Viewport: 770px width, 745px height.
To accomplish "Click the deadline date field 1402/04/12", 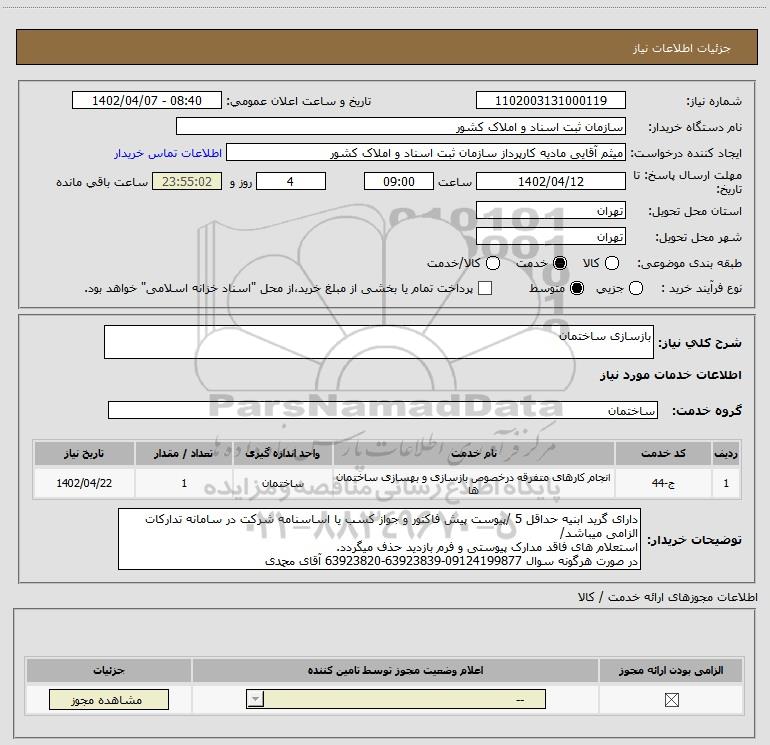I will click(x=550, y=181).
